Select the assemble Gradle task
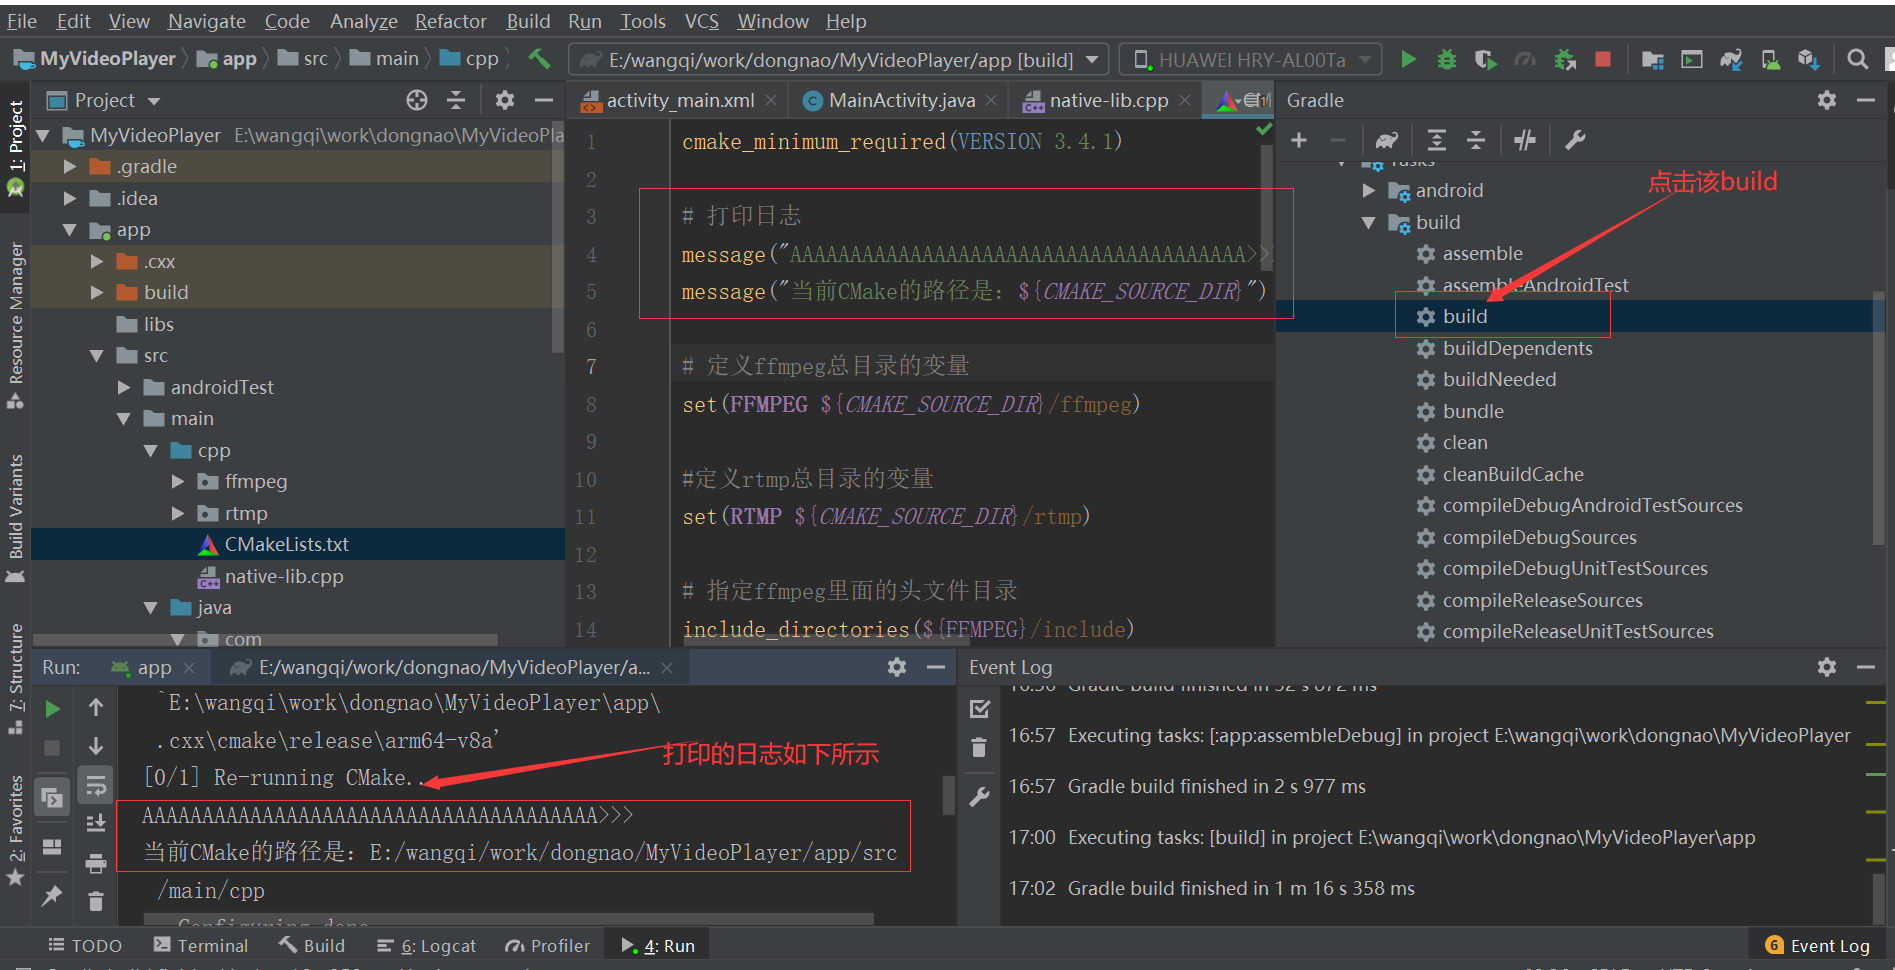The image size is (1895, 970). pyautogui.click(x=1482, y=253)
